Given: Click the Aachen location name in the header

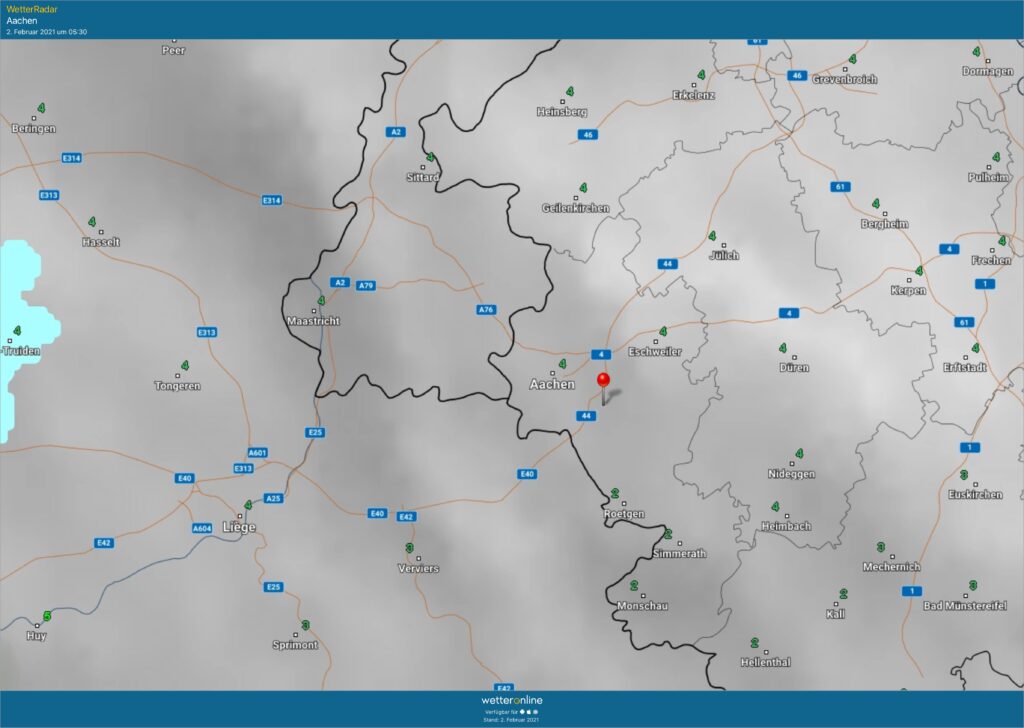Looking at the screenshot, I should [22, 20].
